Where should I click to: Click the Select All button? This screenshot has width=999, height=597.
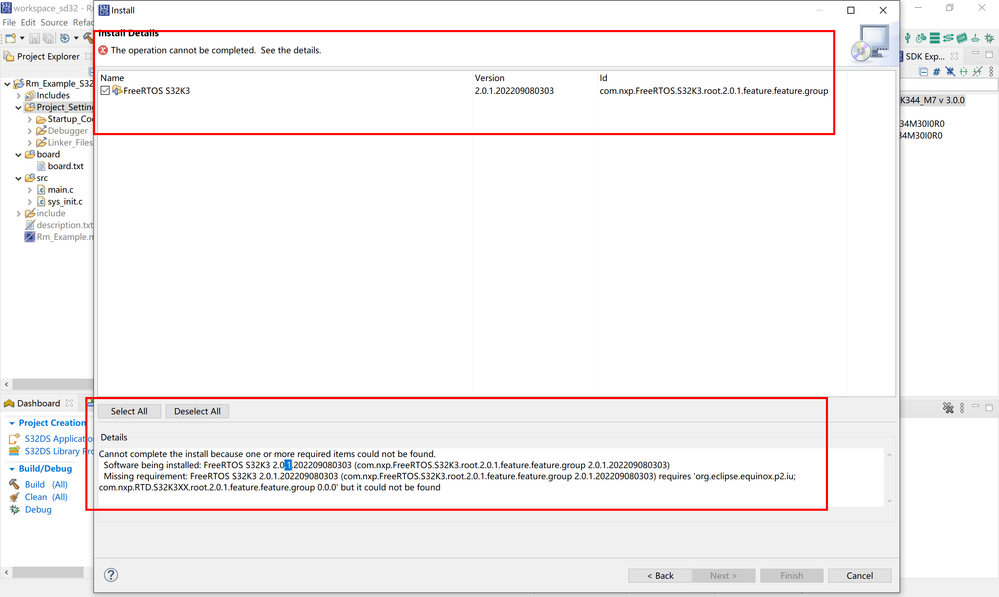click(129, 412)
